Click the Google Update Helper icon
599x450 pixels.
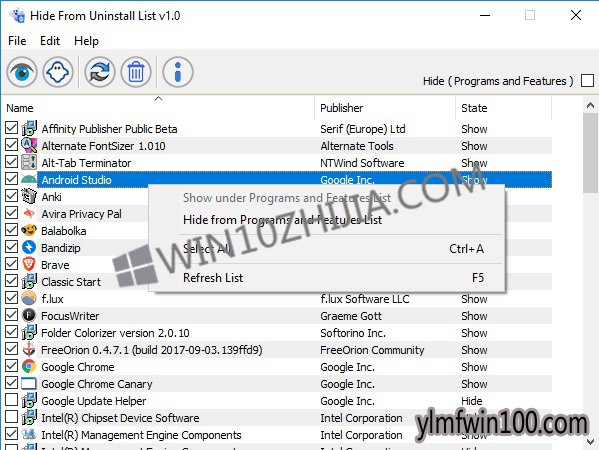[29, 400]
